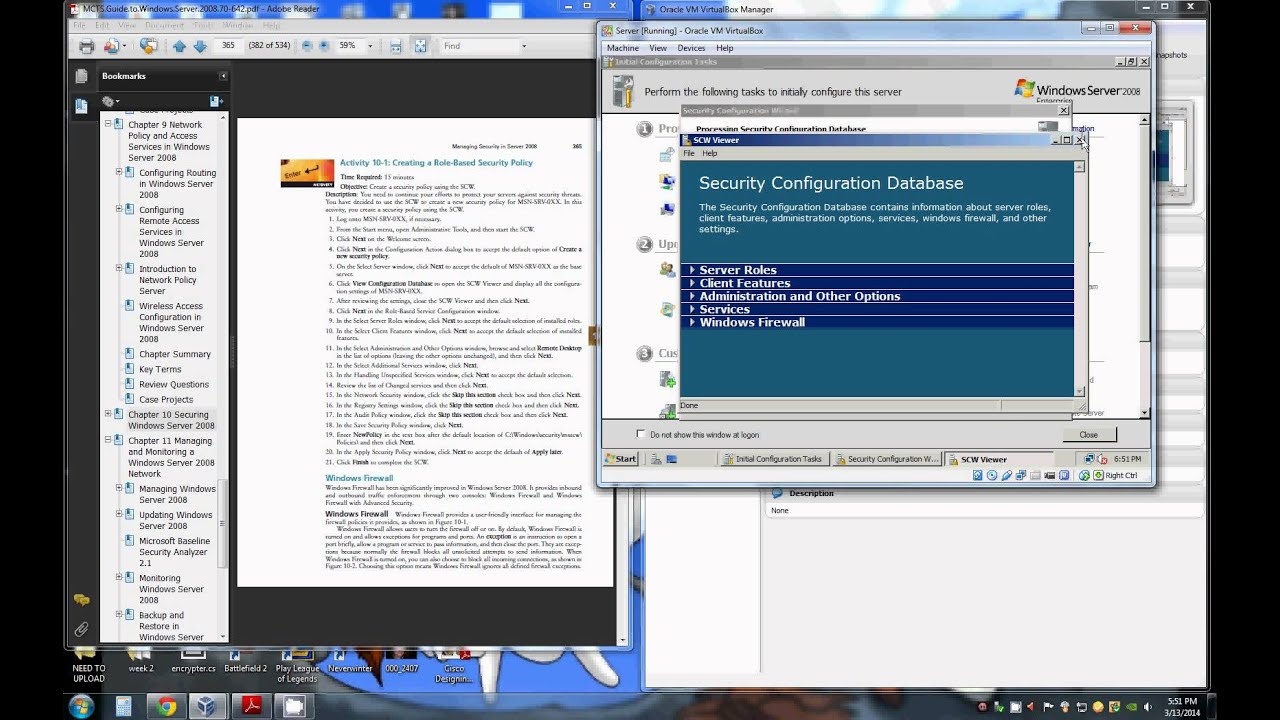Click the fit one full page icon
The image size is (1280, 720).
click(420, 46)
